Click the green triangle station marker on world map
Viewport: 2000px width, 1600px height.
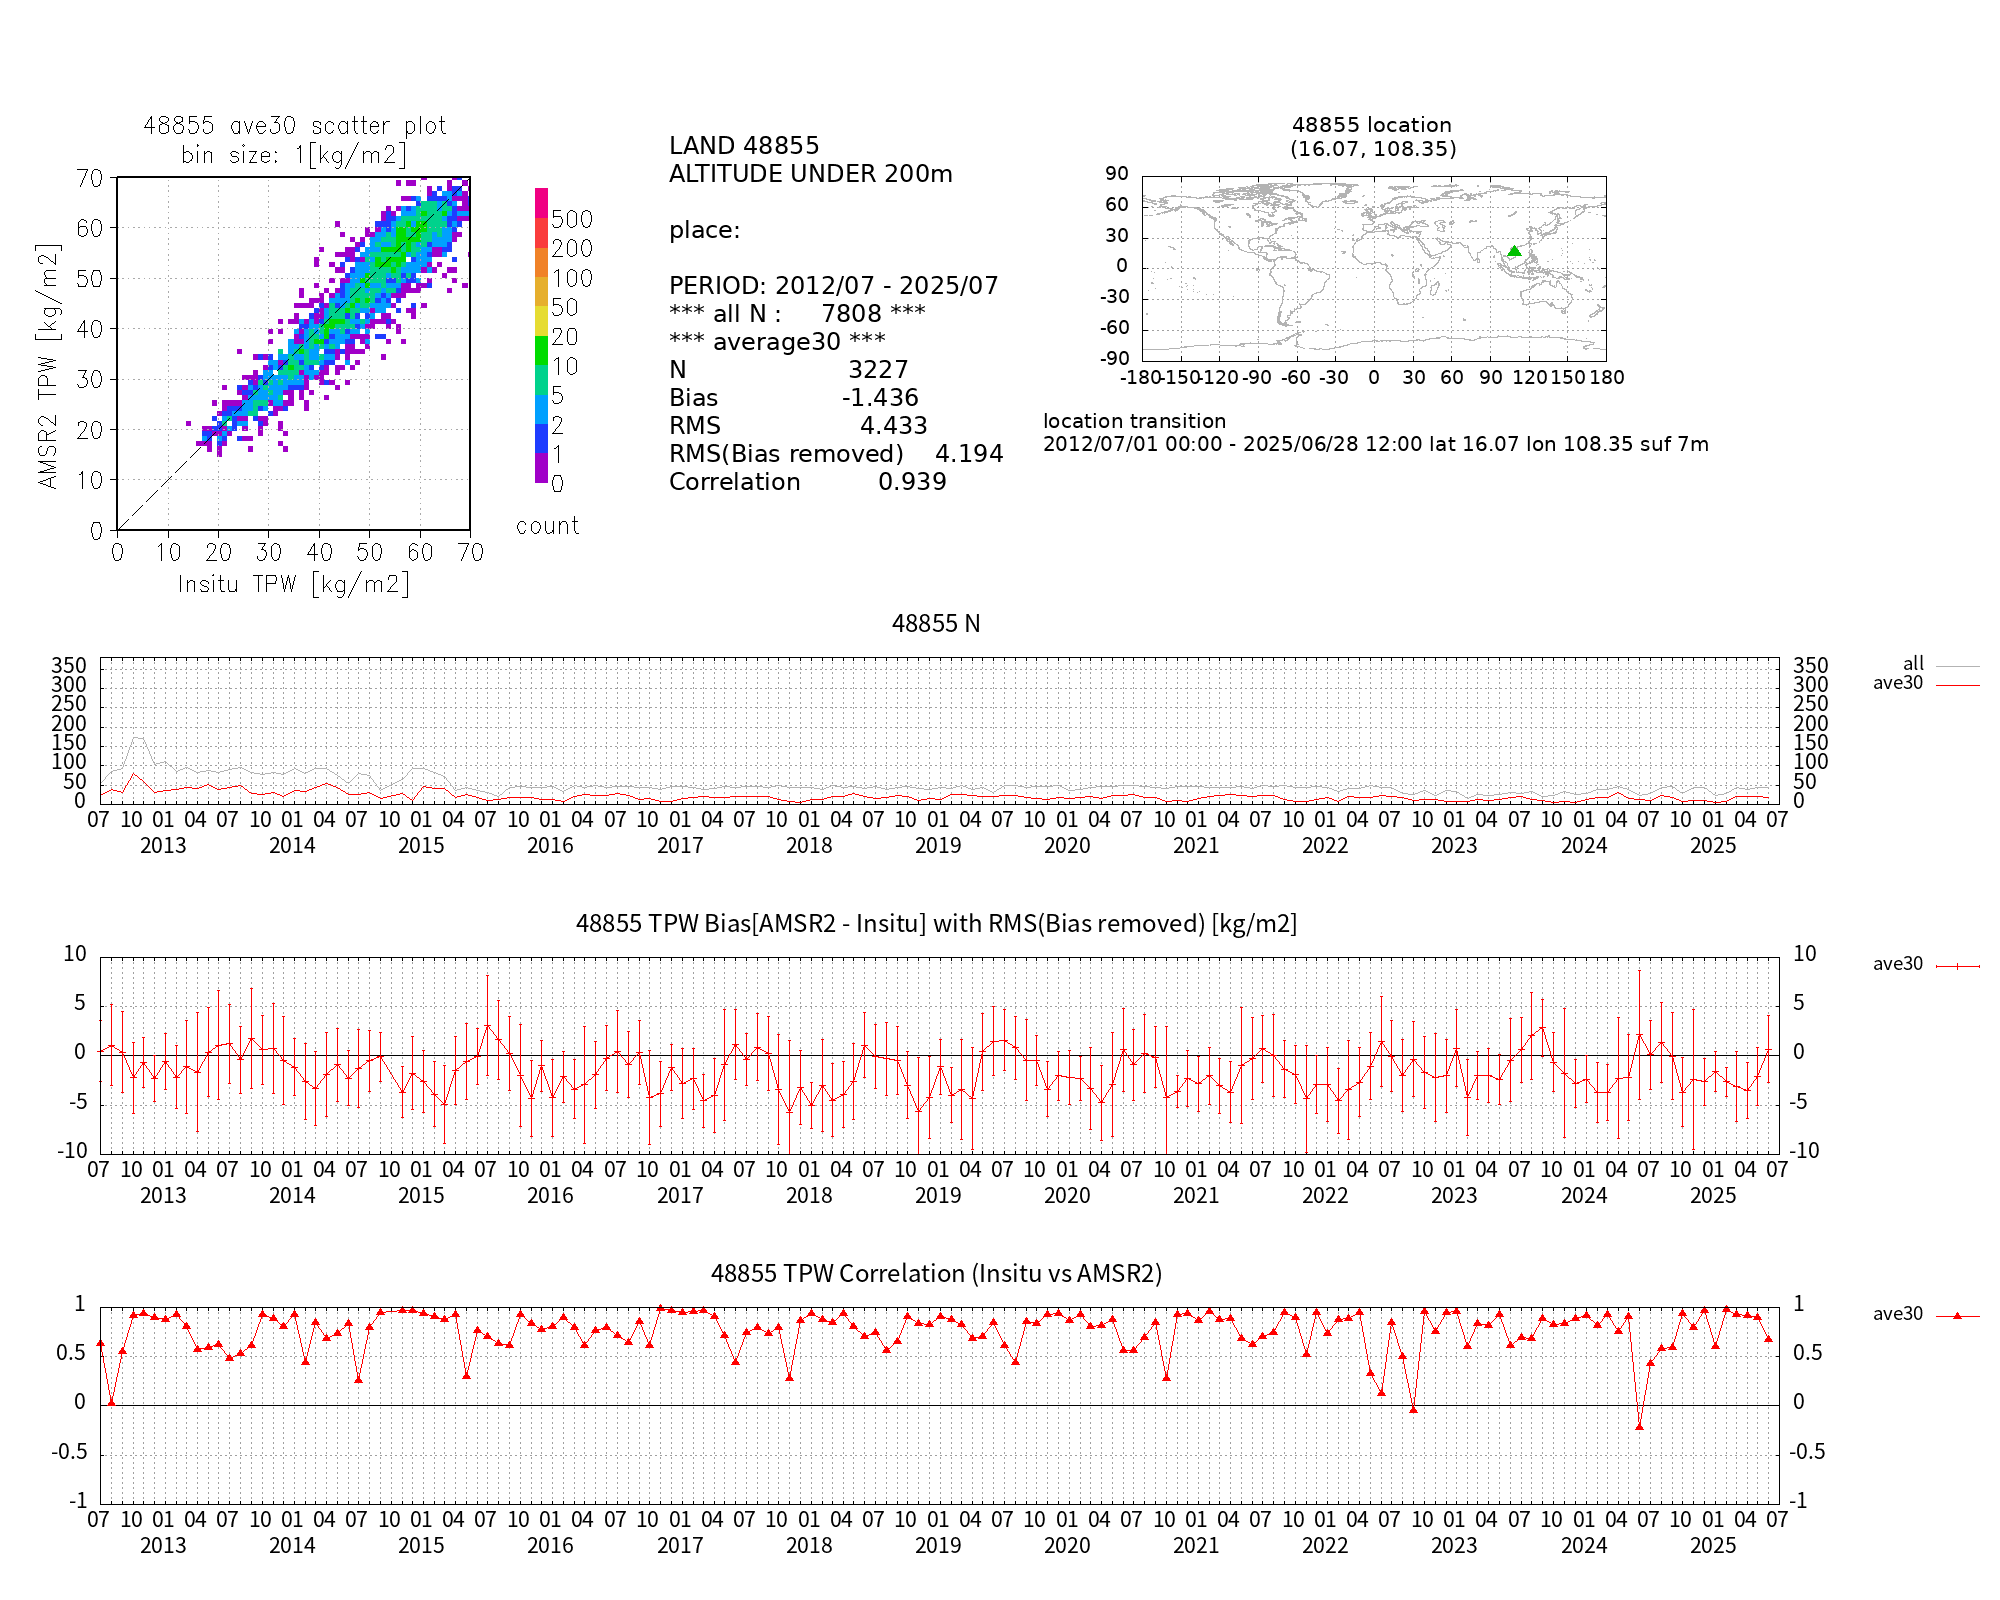coord(1514,251)
